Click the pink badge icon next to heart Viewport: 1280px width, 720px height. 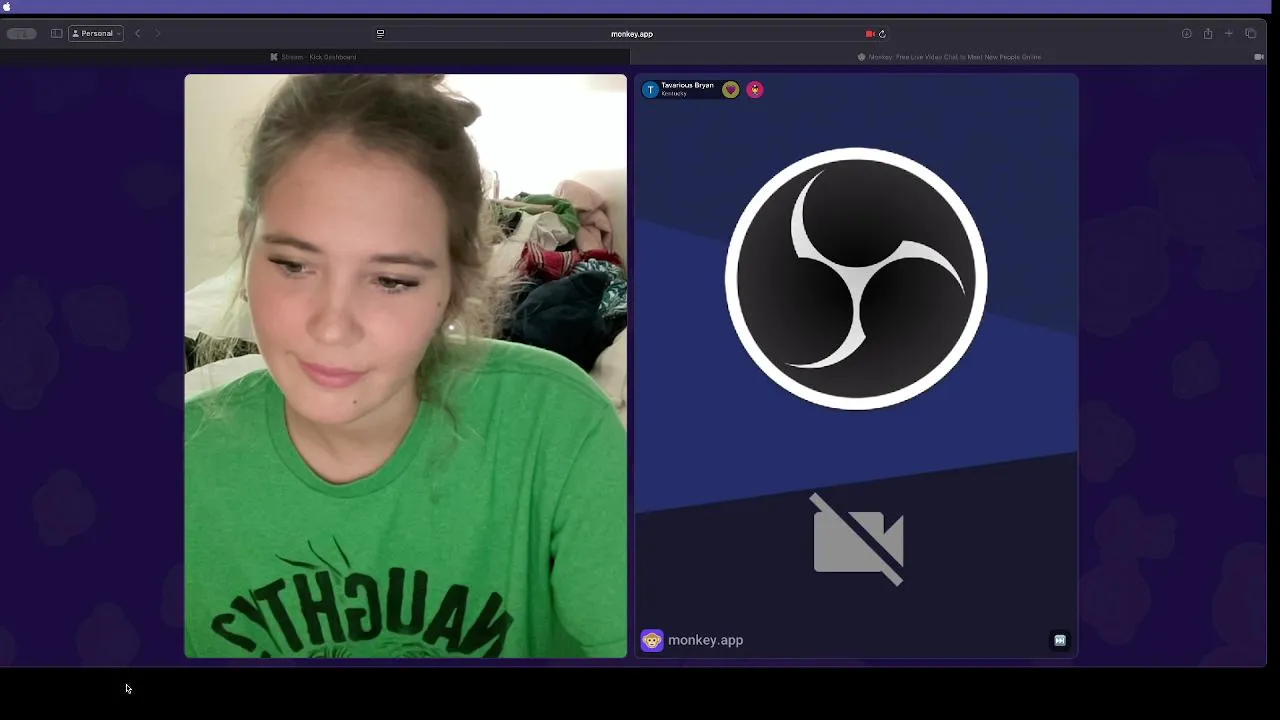(755, 90)
